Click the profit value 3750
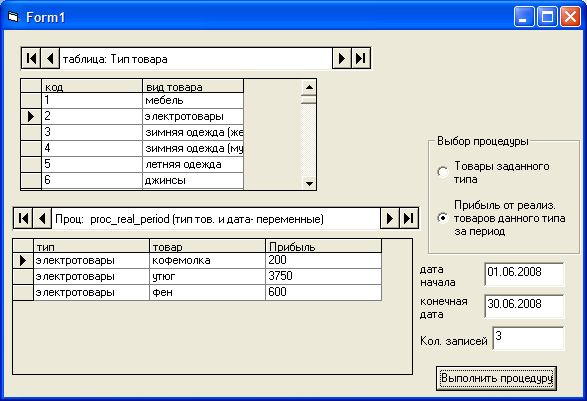This screenshot has height=401, width=587. (323, 276)
